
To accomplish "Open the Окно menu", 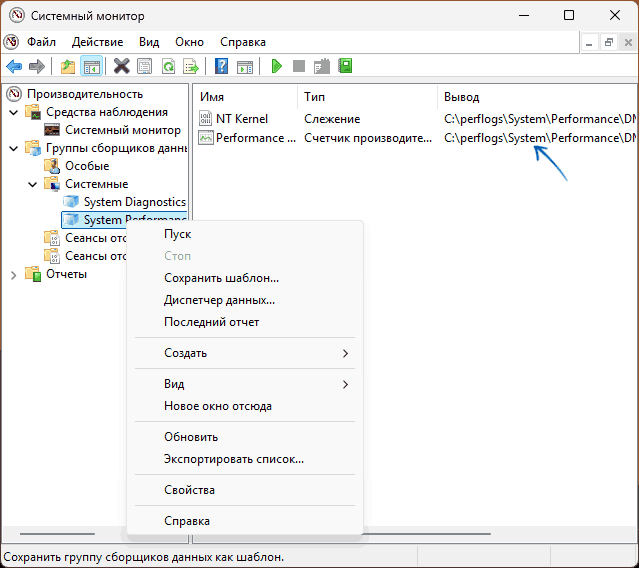I will click(189, 42).
